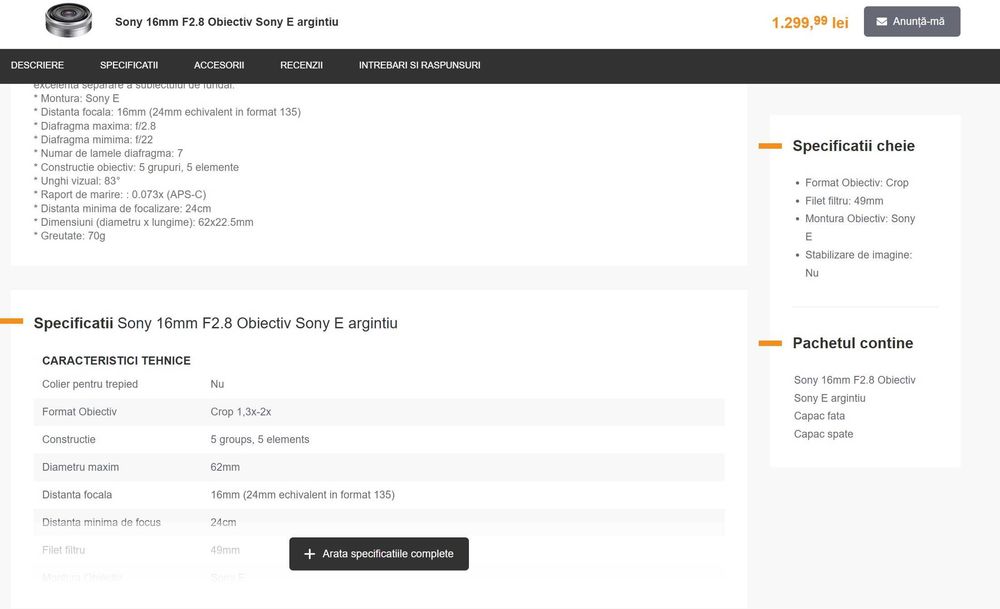Viewport: 1000px width, 609px height.
Task: Click the plus icon on the specs button
Action: [309, 554]
